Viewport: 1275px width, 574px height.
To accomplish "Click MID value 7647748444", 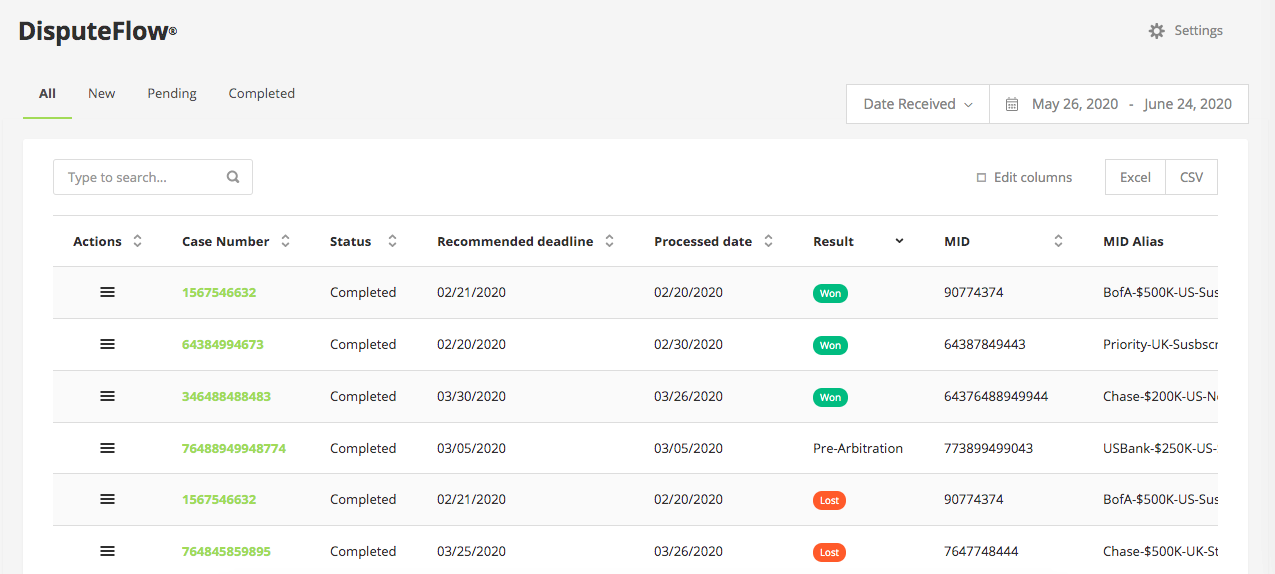I will click(981, 551).
